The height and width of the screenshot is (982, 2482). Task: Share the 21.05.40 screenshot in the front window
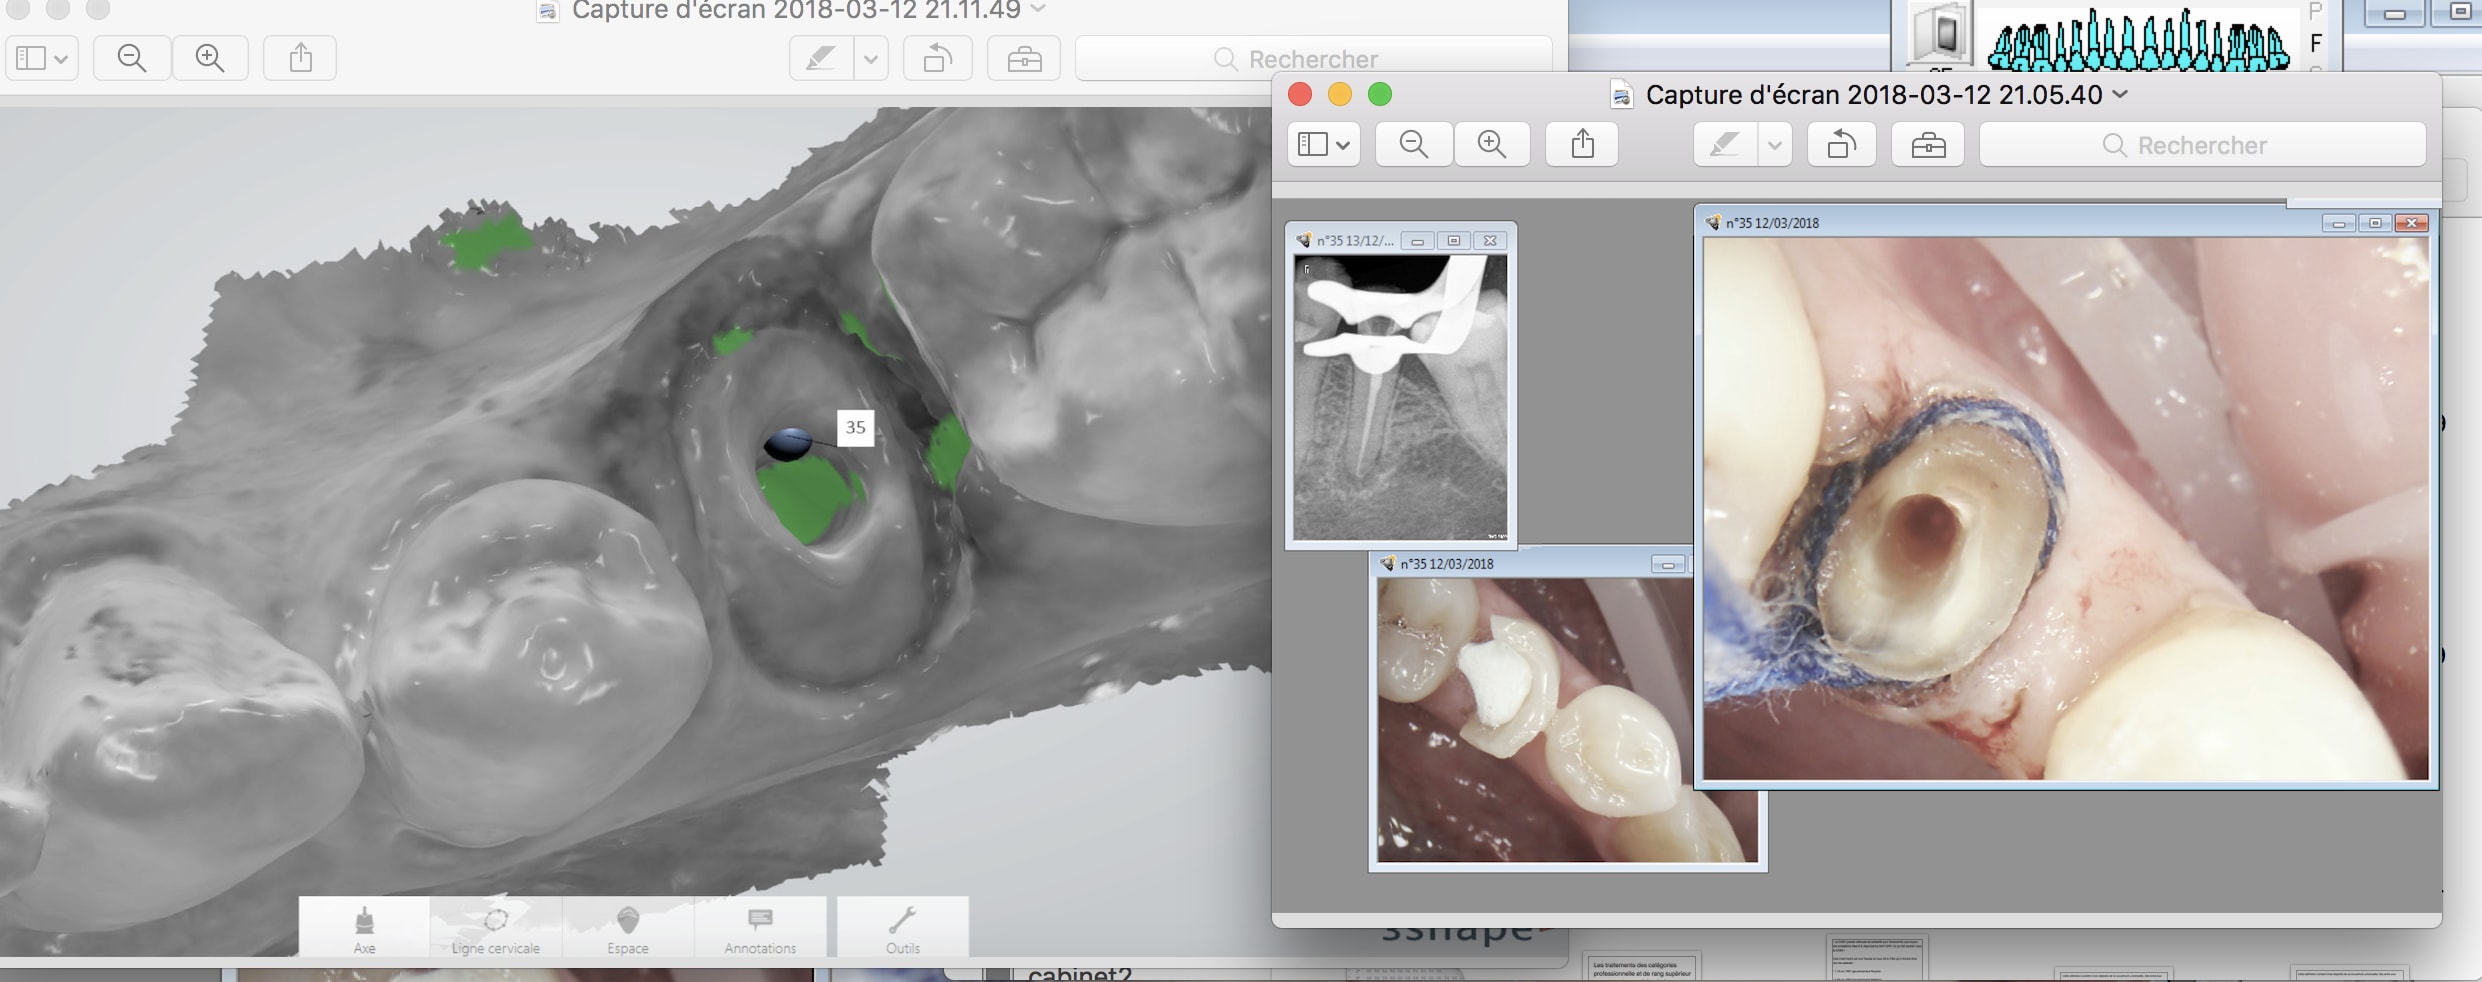(x=1582, y=145)
